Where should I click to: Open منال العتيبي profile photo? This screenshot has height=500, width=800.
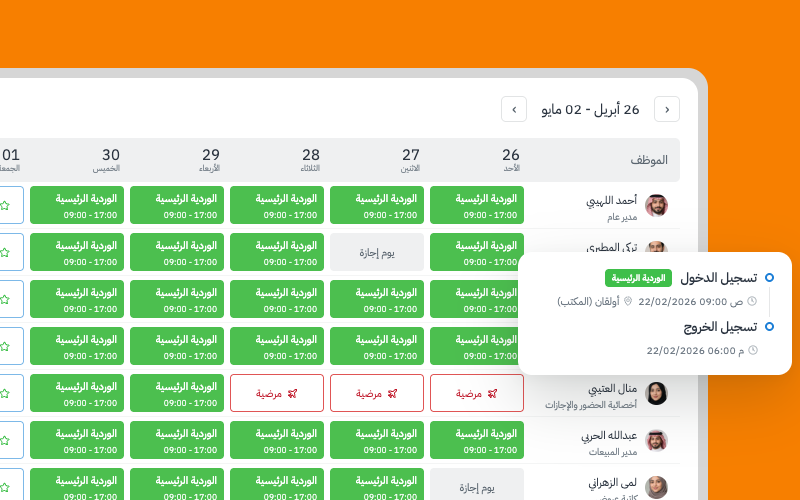[656, 393]
